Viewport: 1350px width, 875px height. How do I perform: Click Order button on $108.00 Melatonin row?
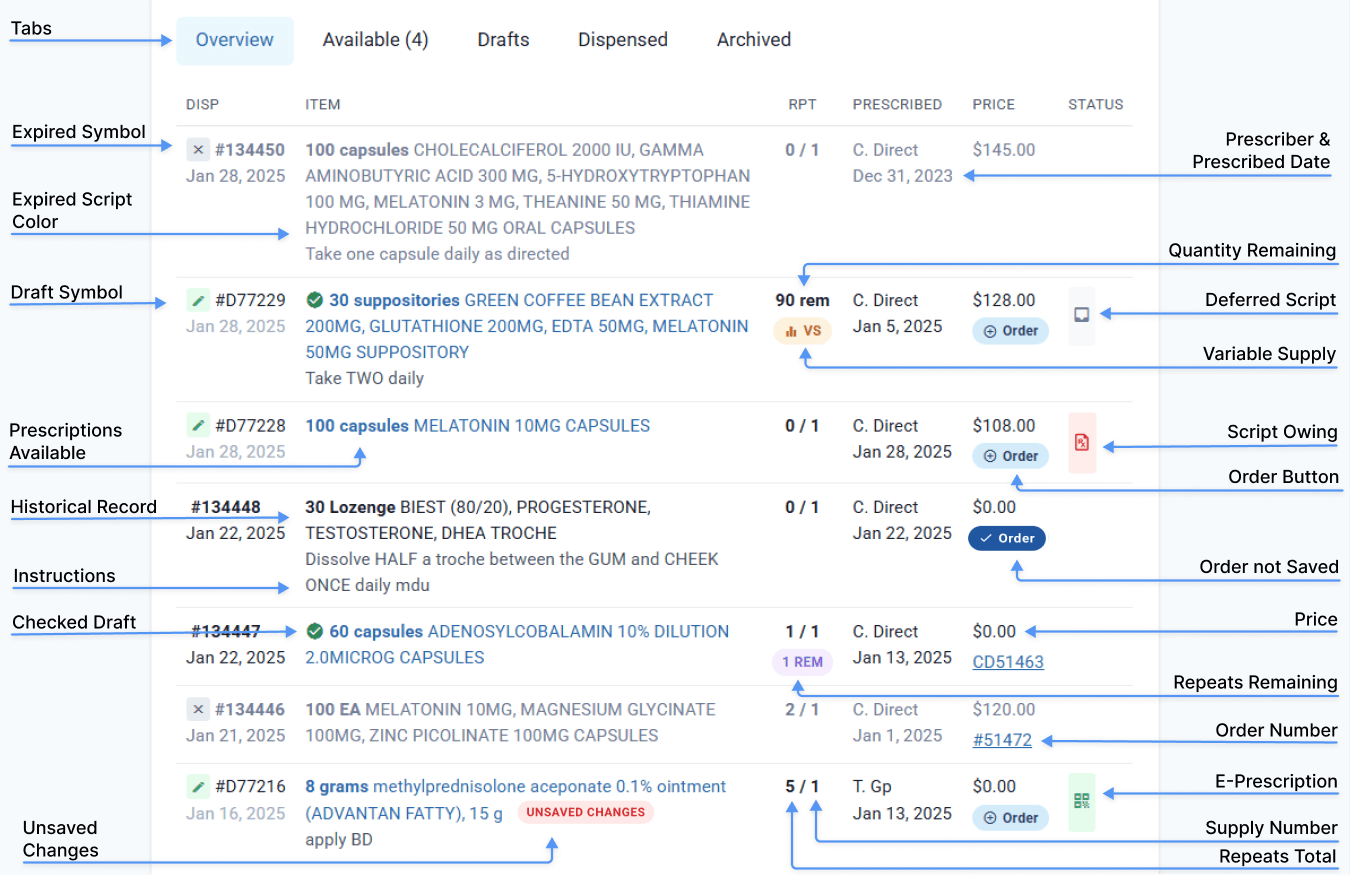[x=1010, y=456]
